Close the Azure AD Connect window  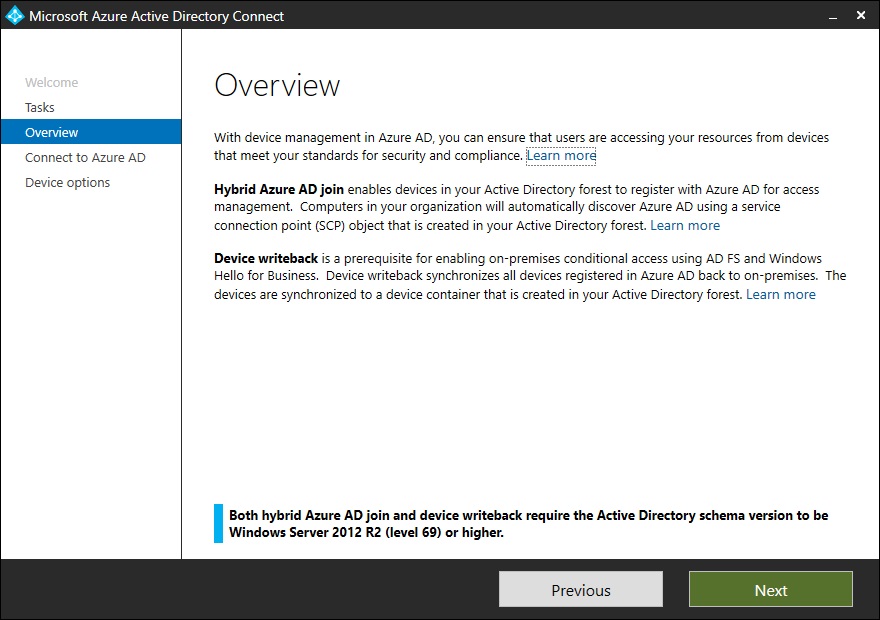point(861,15)
